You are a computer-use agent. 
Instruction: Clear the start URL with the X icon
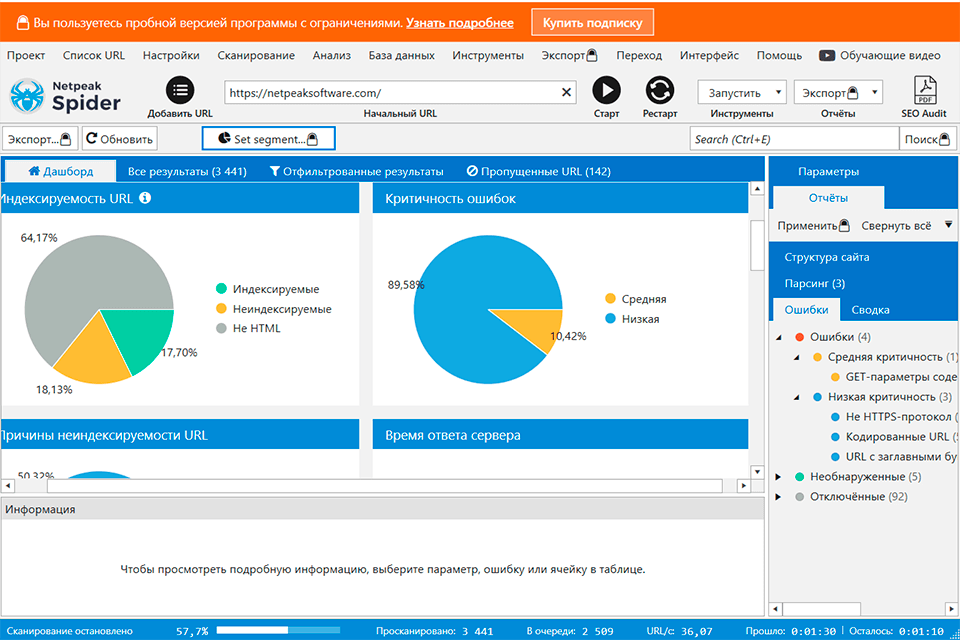coord(567,93)
